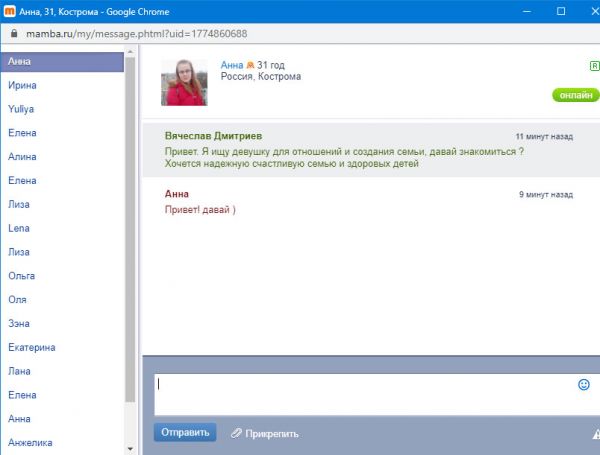Open the emoji smiley picker
This screenshot has height=455, width=600.
584,384
